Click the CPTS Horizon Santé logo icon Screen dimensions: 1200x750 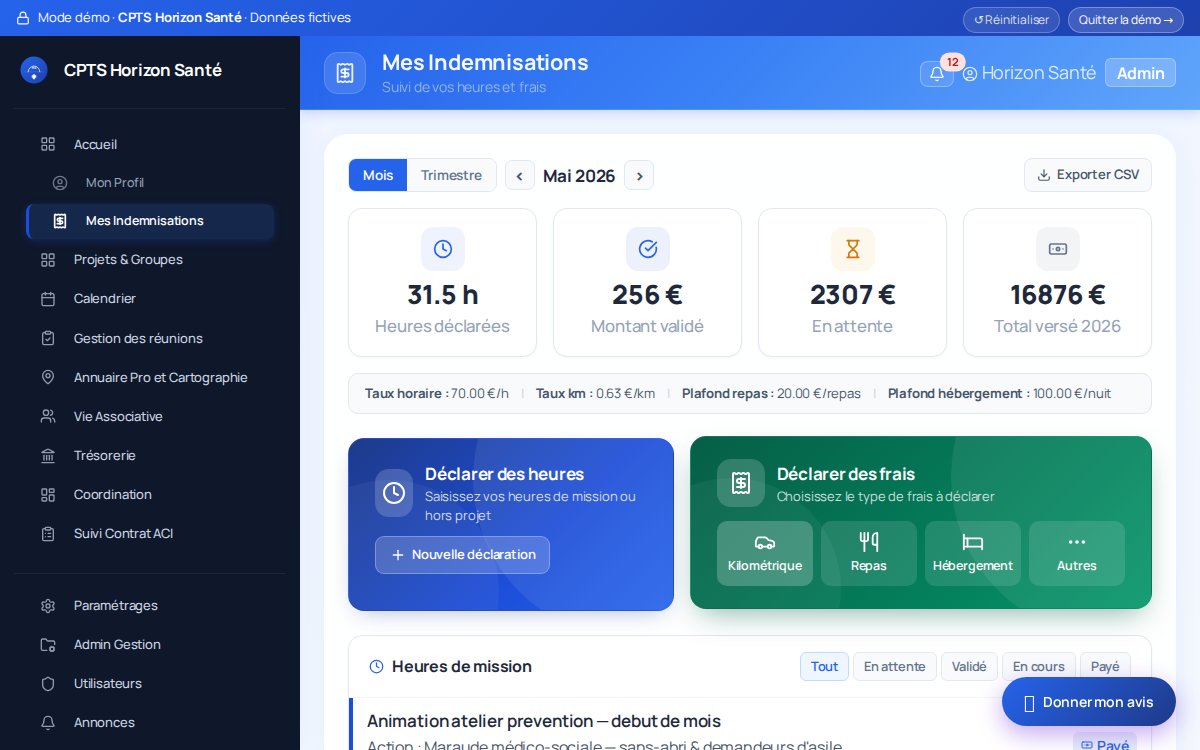coord(34,70)
